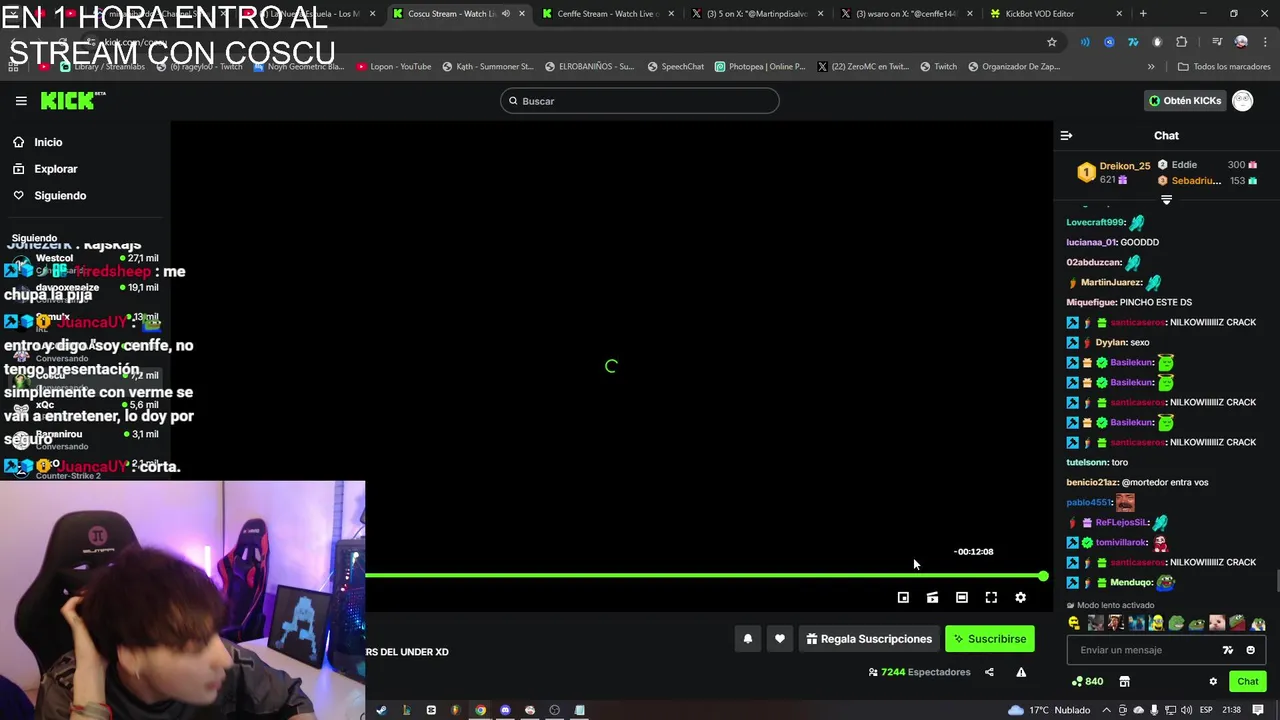Open picture-in-picture player mode
The height and width of the screenshot is (720, 1280).
pyautogui.click(x=903, y=598)
